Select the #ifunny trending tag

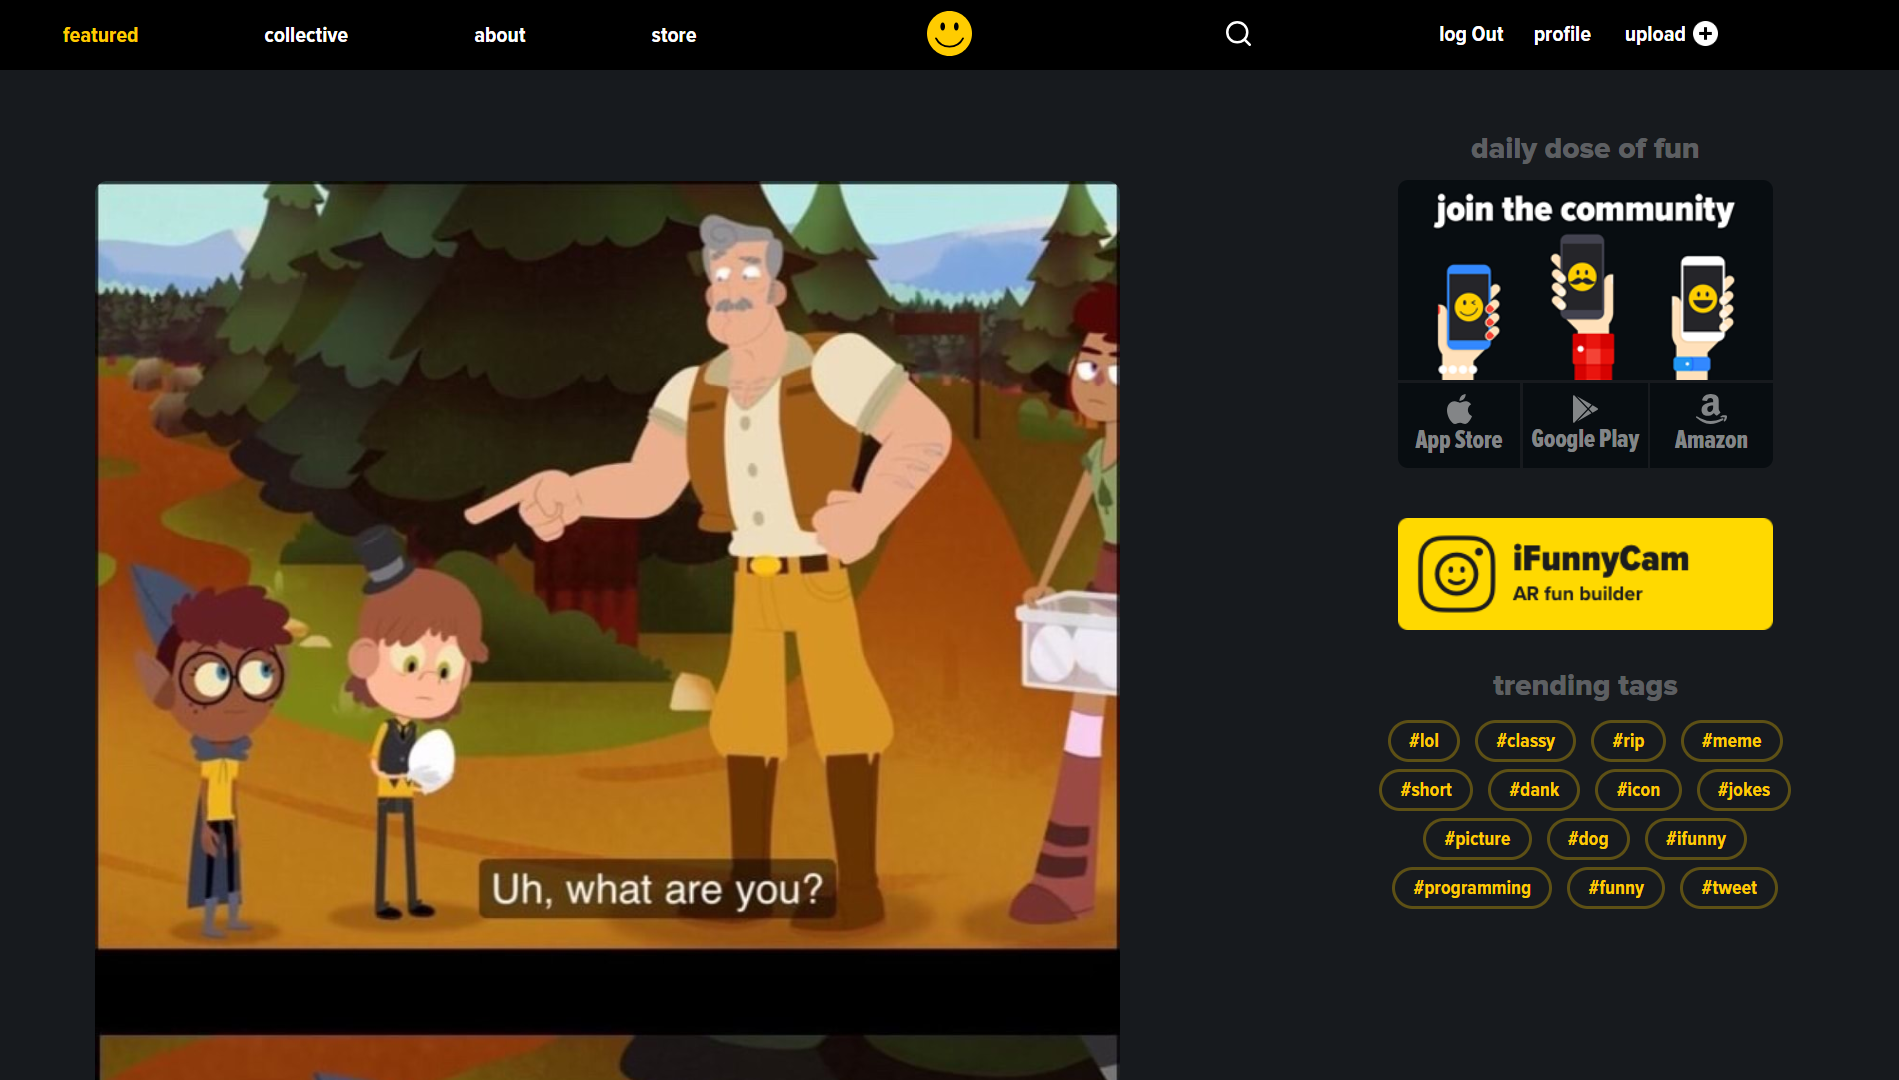[1696, 839]
